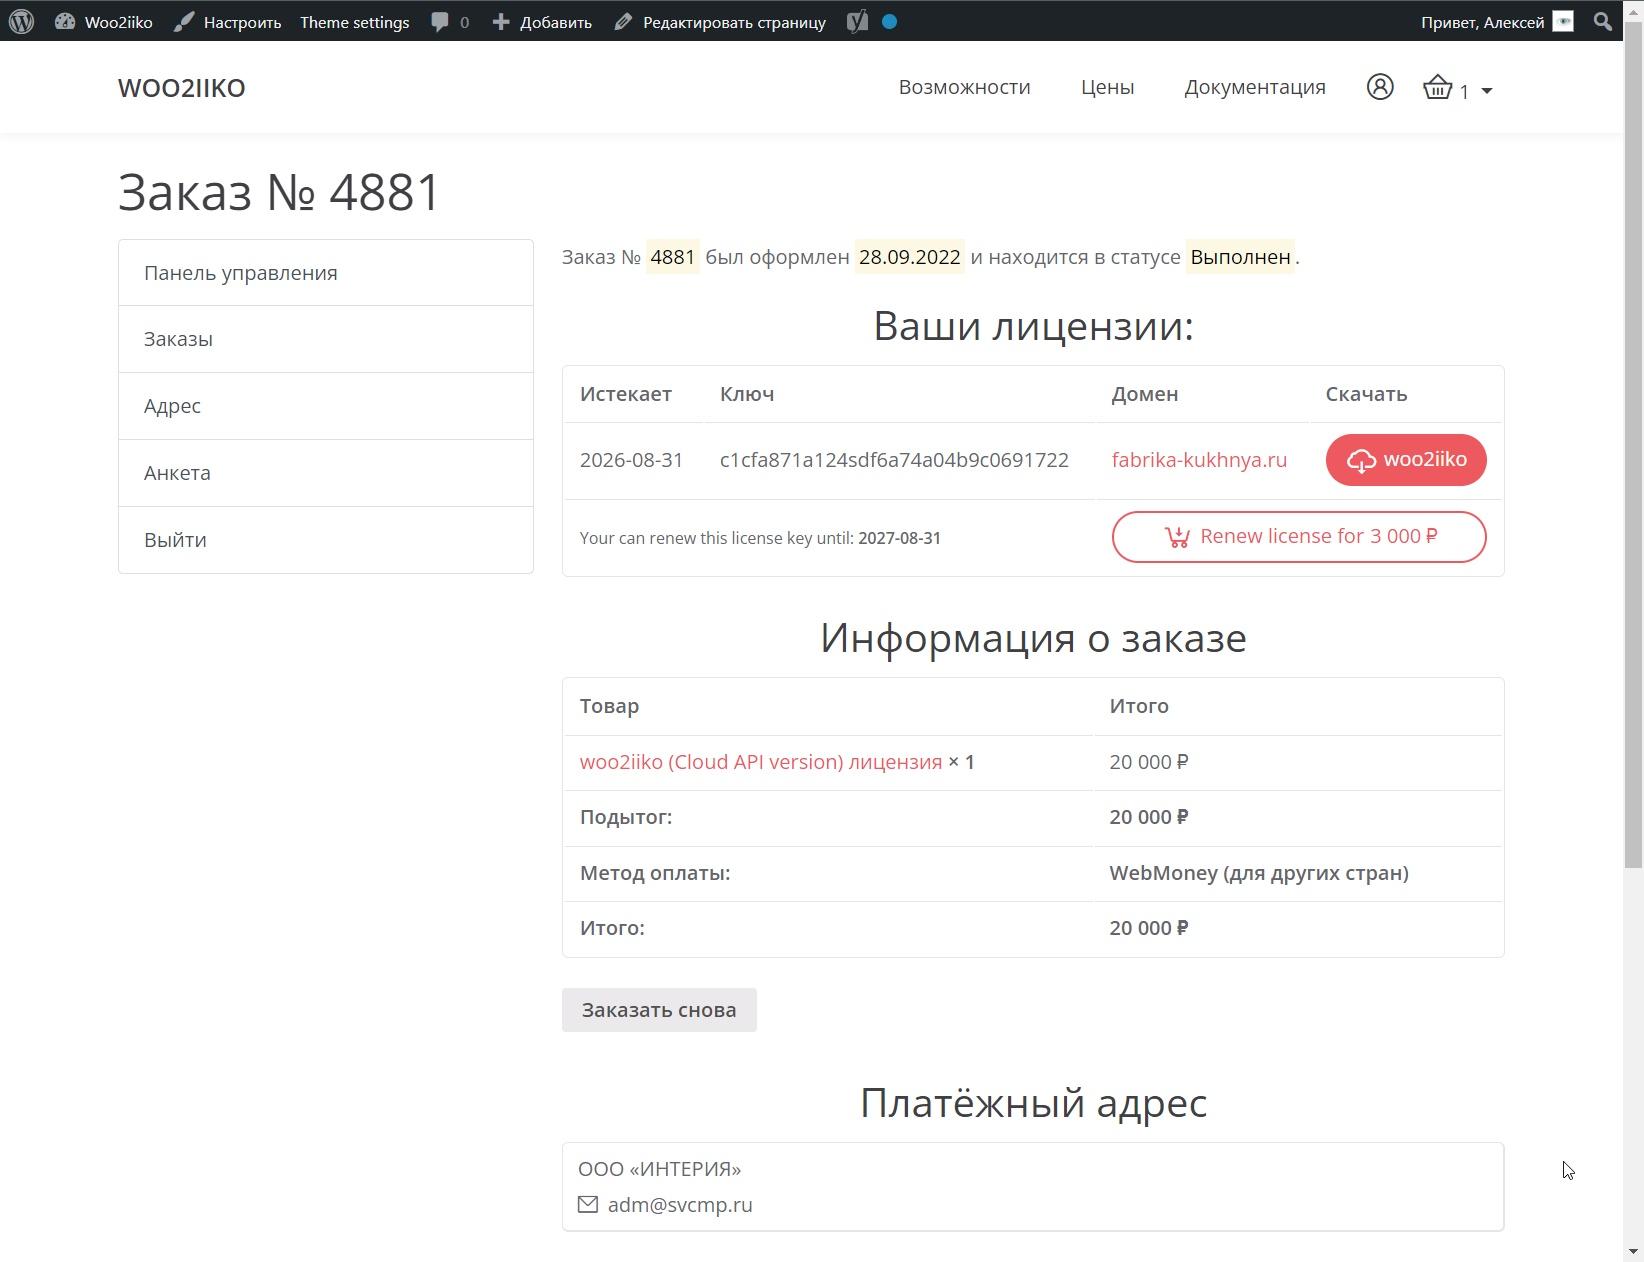This screenshot has width=1644, height=1262.
Task: Click the ООО «ИНТЕРИЯ» company name
Action: 660,1169
